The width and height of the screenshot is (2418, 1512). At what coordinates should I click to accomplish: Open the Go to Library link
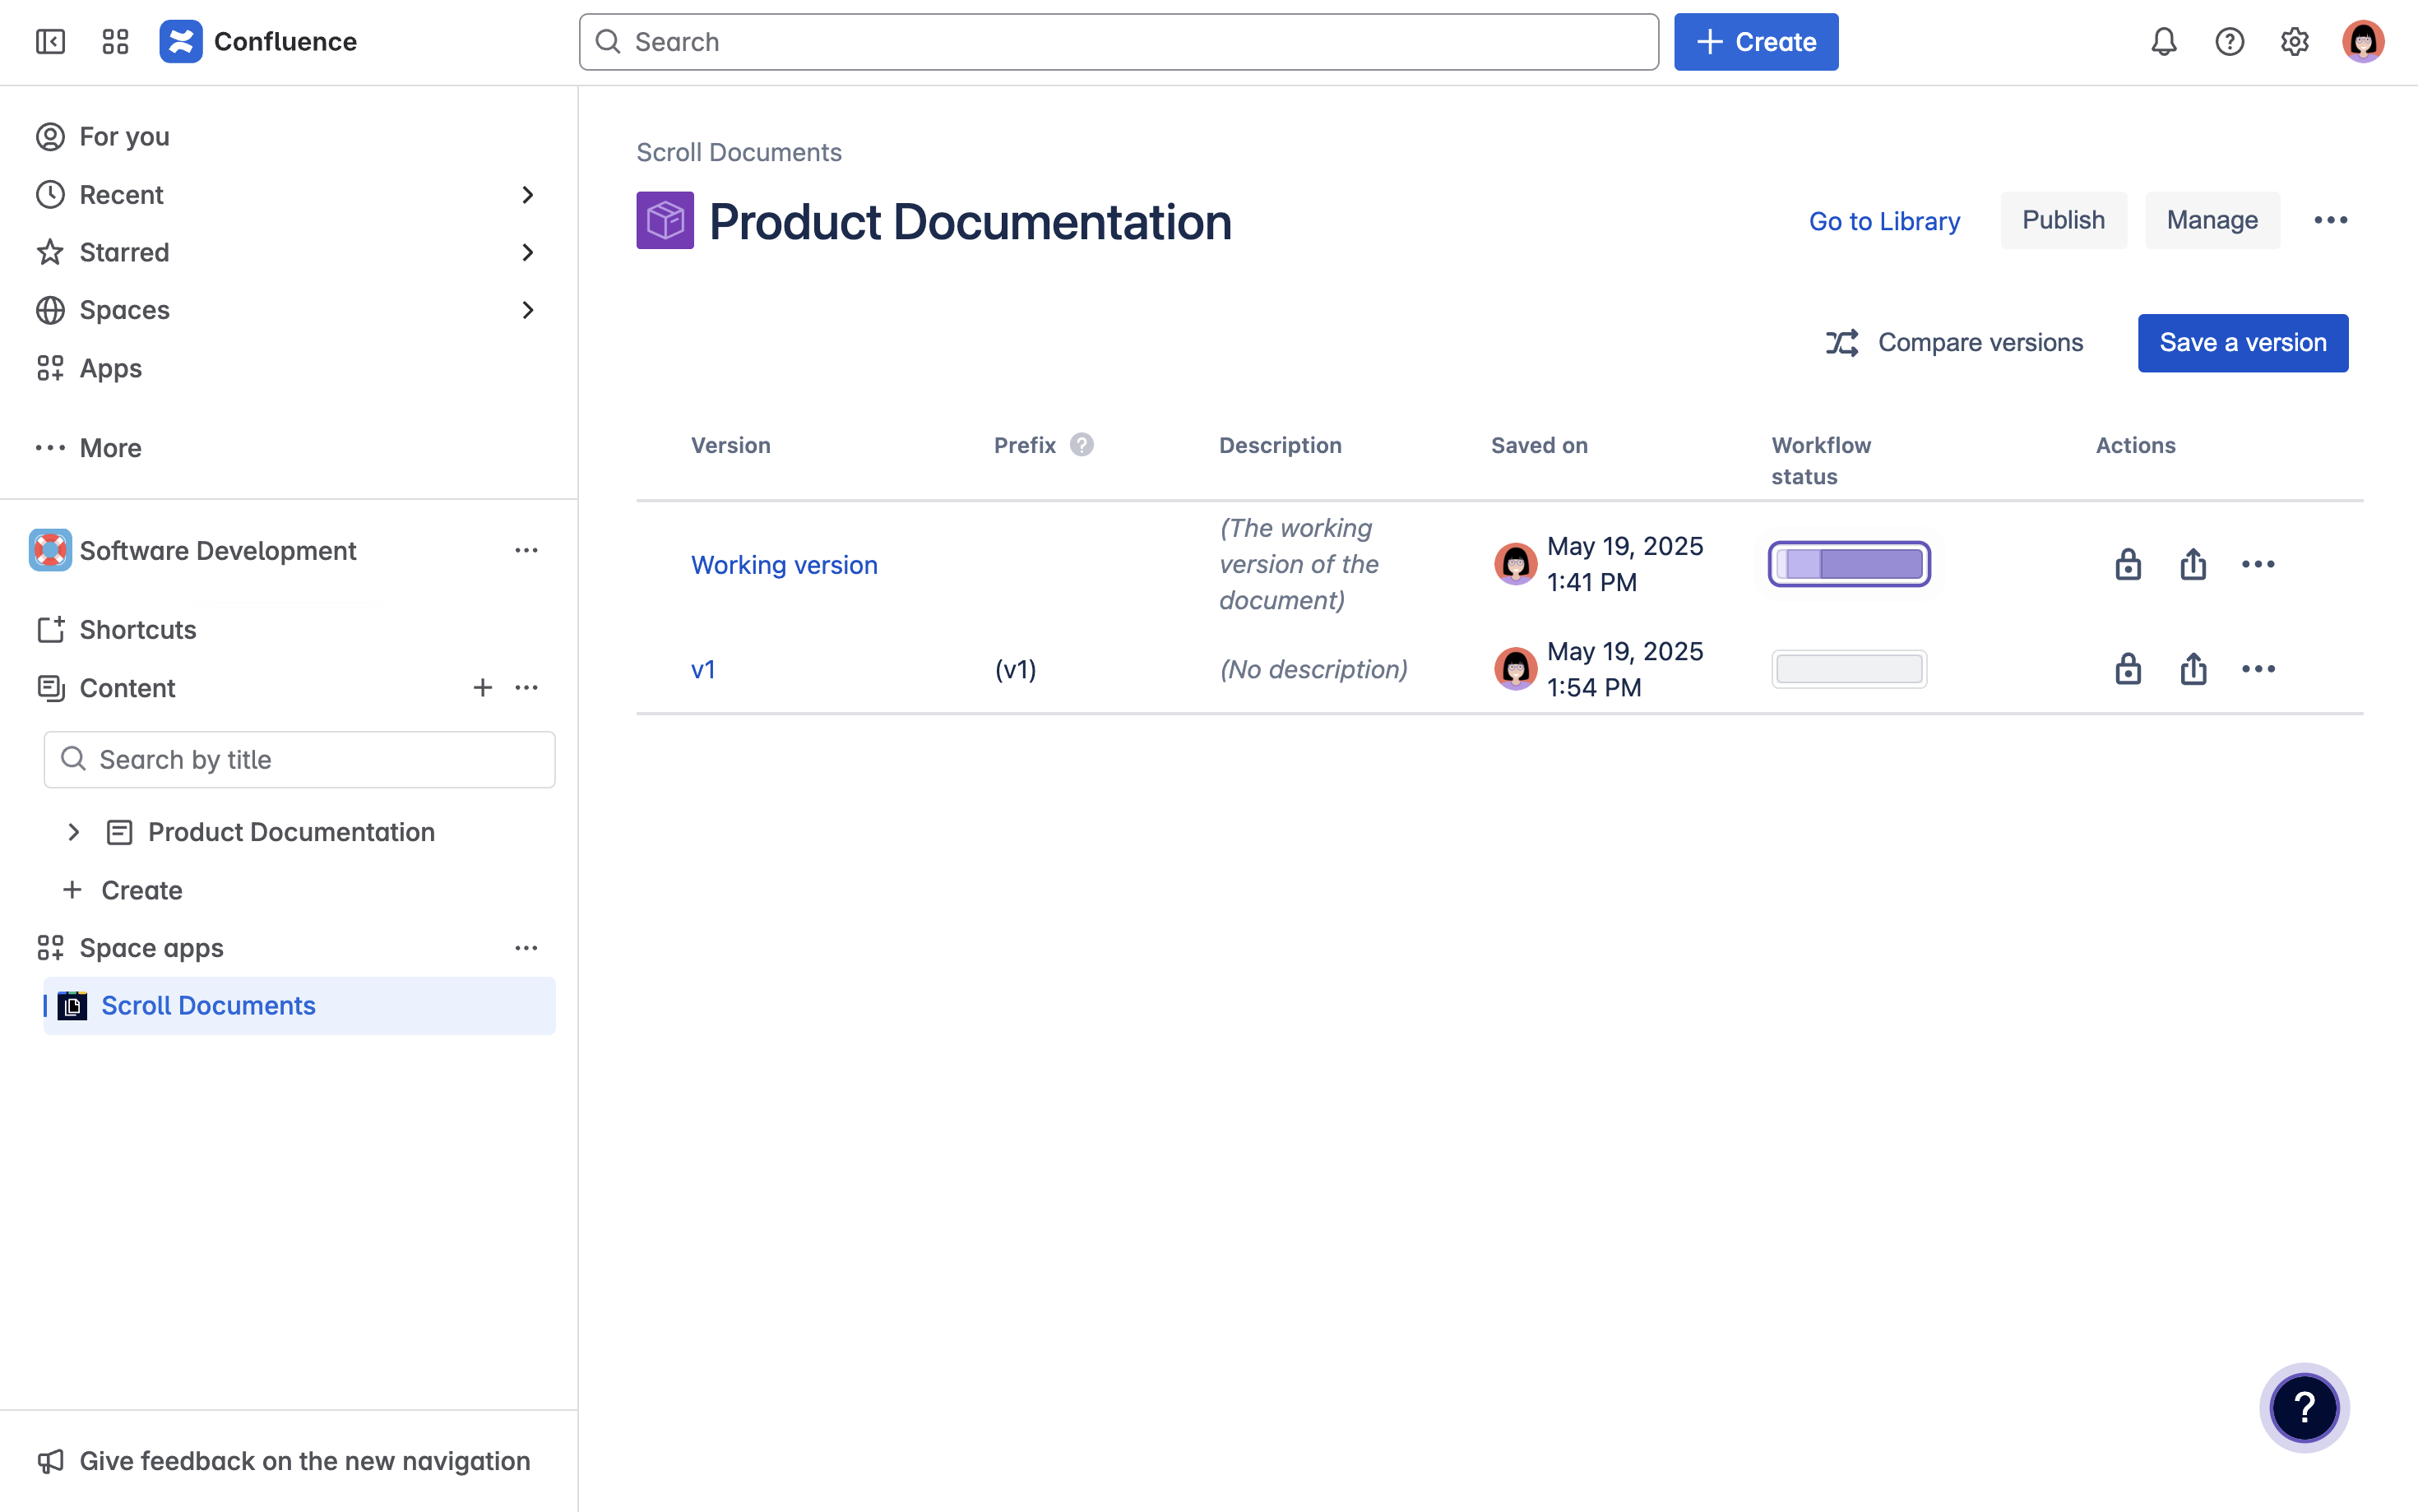(1884, 221)
